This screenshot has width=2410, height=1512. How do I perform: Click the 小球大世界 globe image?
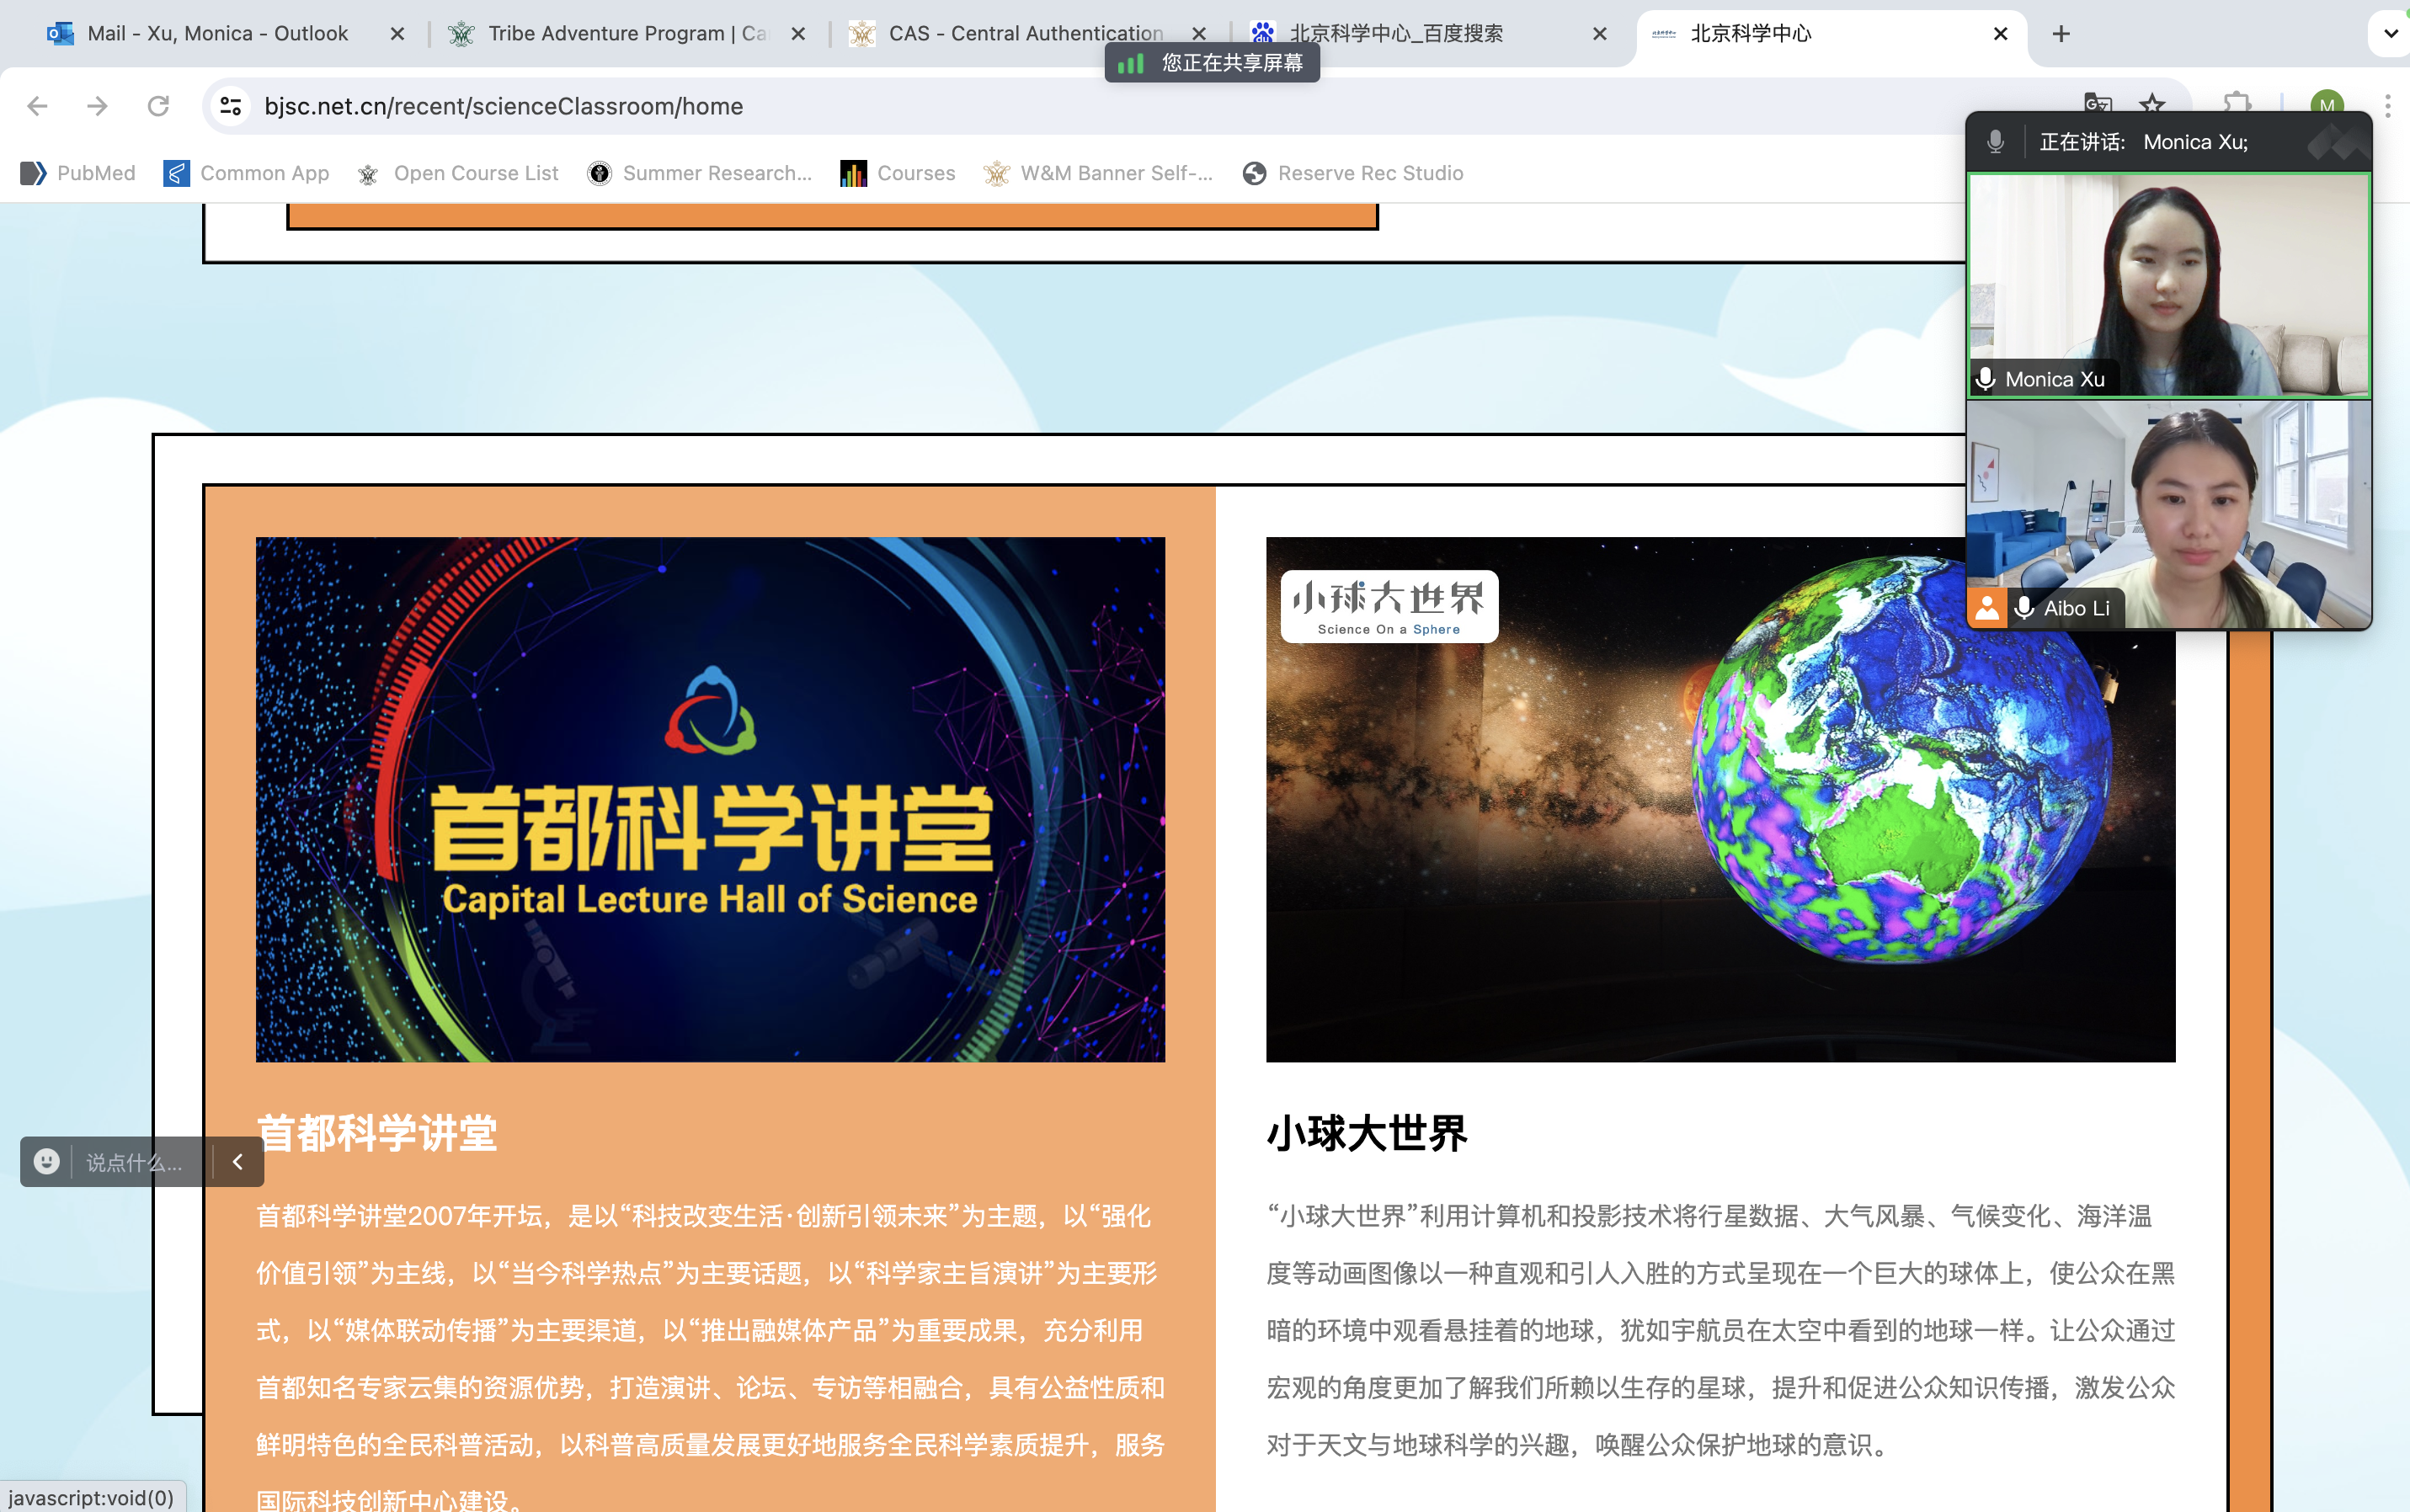tap(1720, 799)
